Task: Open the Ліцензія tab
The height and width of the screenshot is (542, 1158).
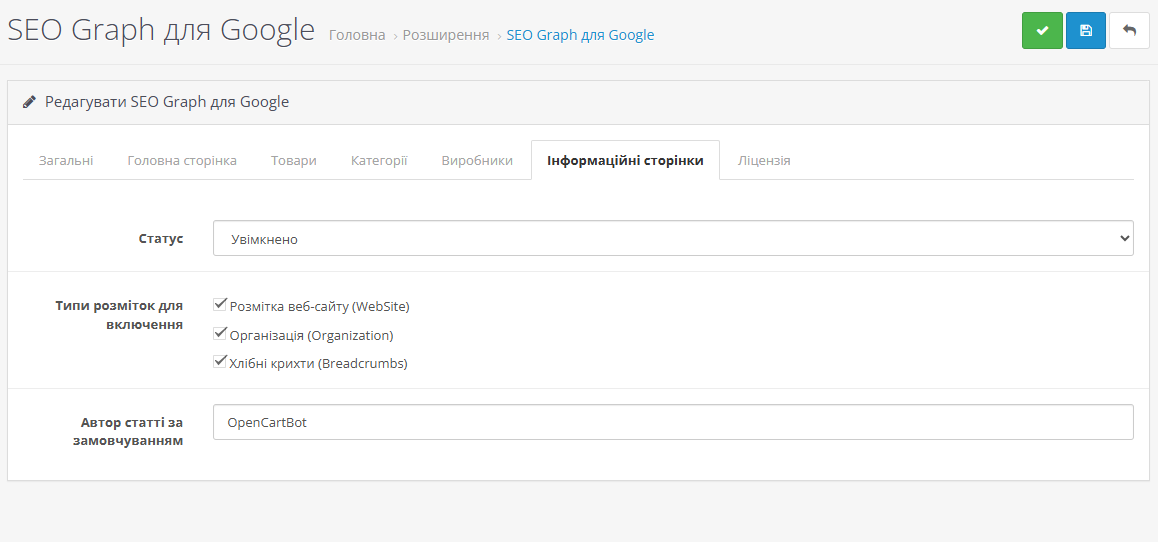Action: tap(764, 161)
